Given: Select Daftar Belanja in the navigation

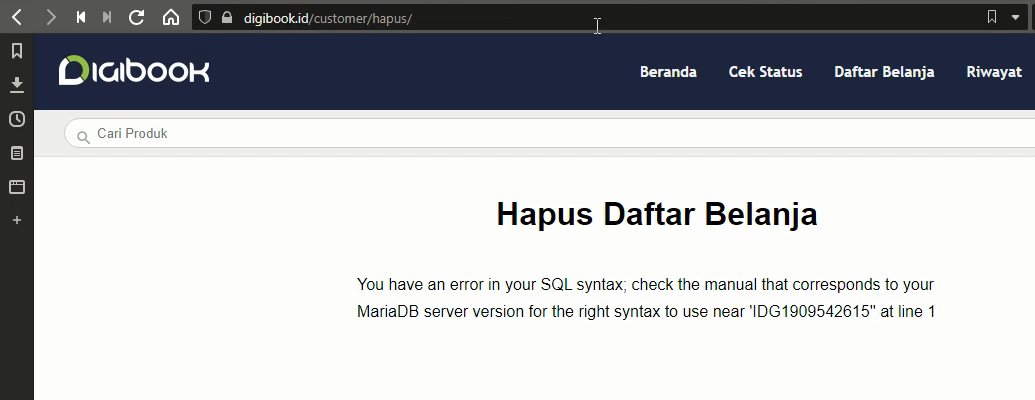Looking at the screenshot, I should tap(884, 72).
